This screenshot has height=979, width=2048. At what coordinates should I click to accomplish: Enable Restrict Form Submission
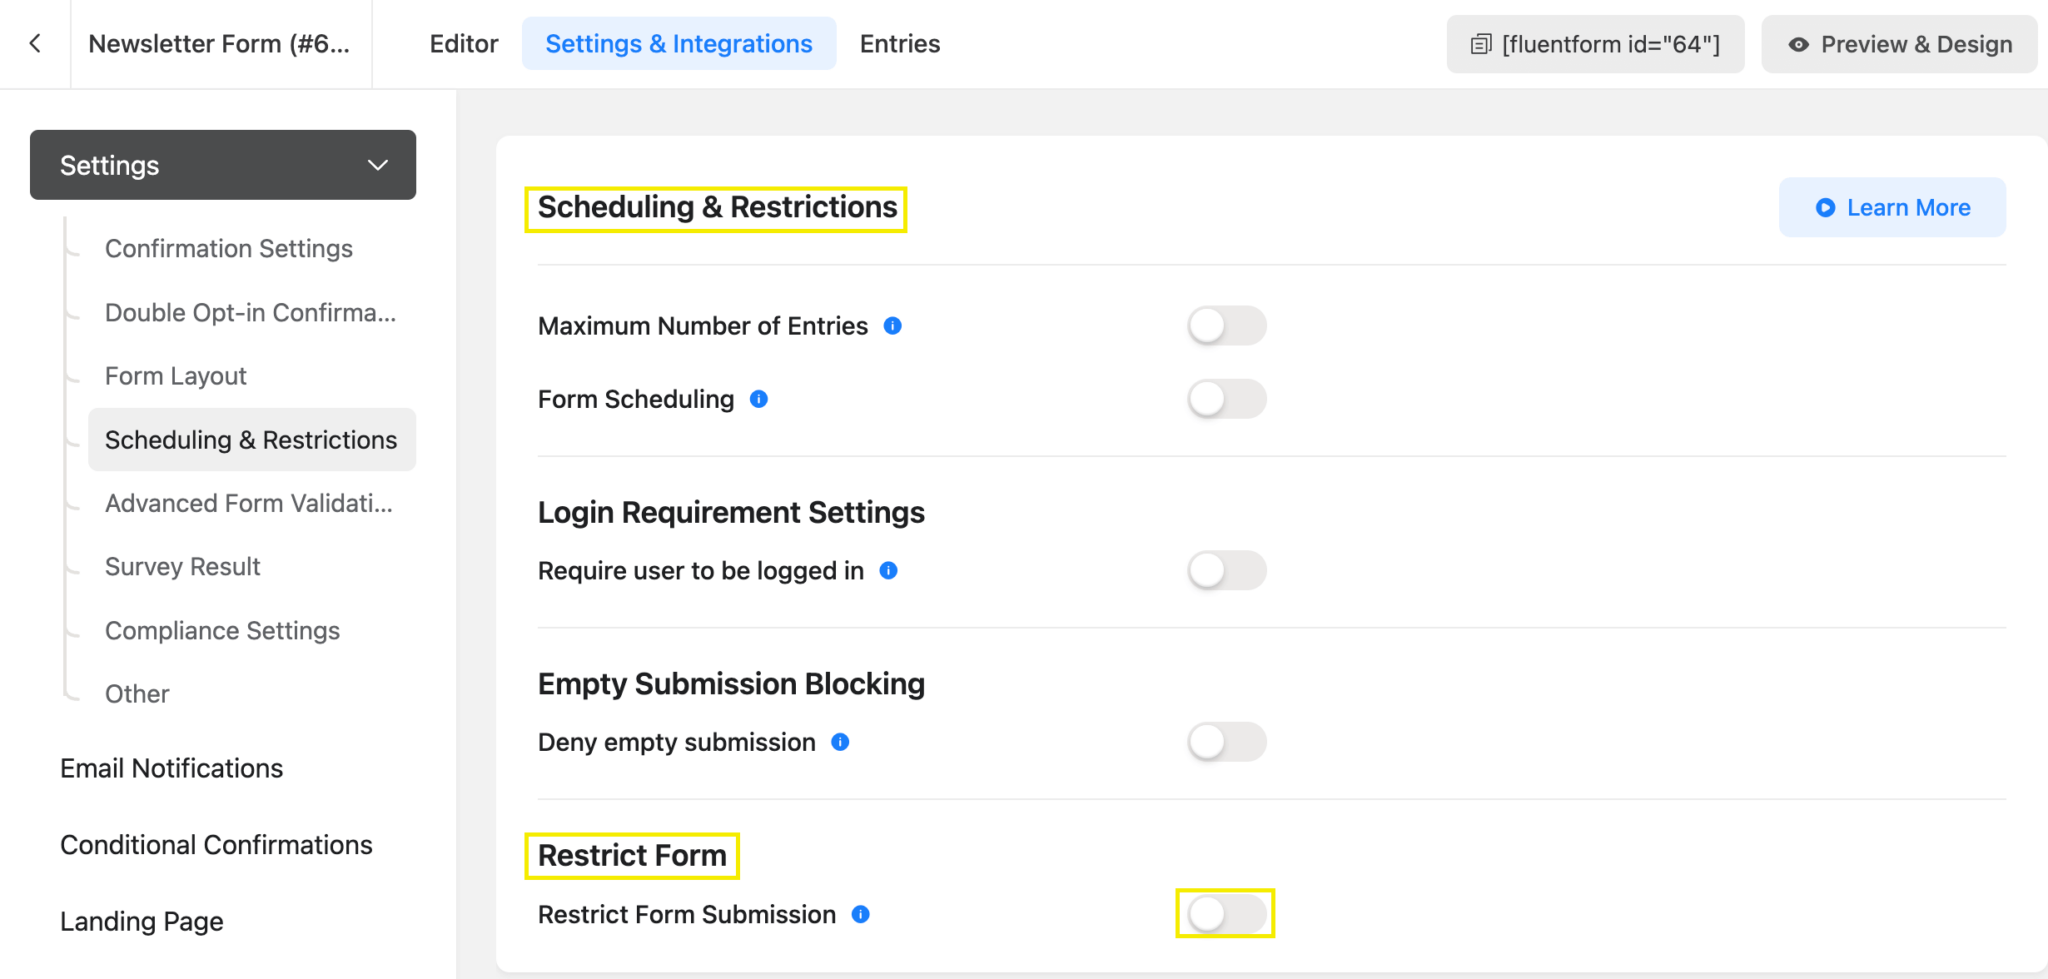1225,913
